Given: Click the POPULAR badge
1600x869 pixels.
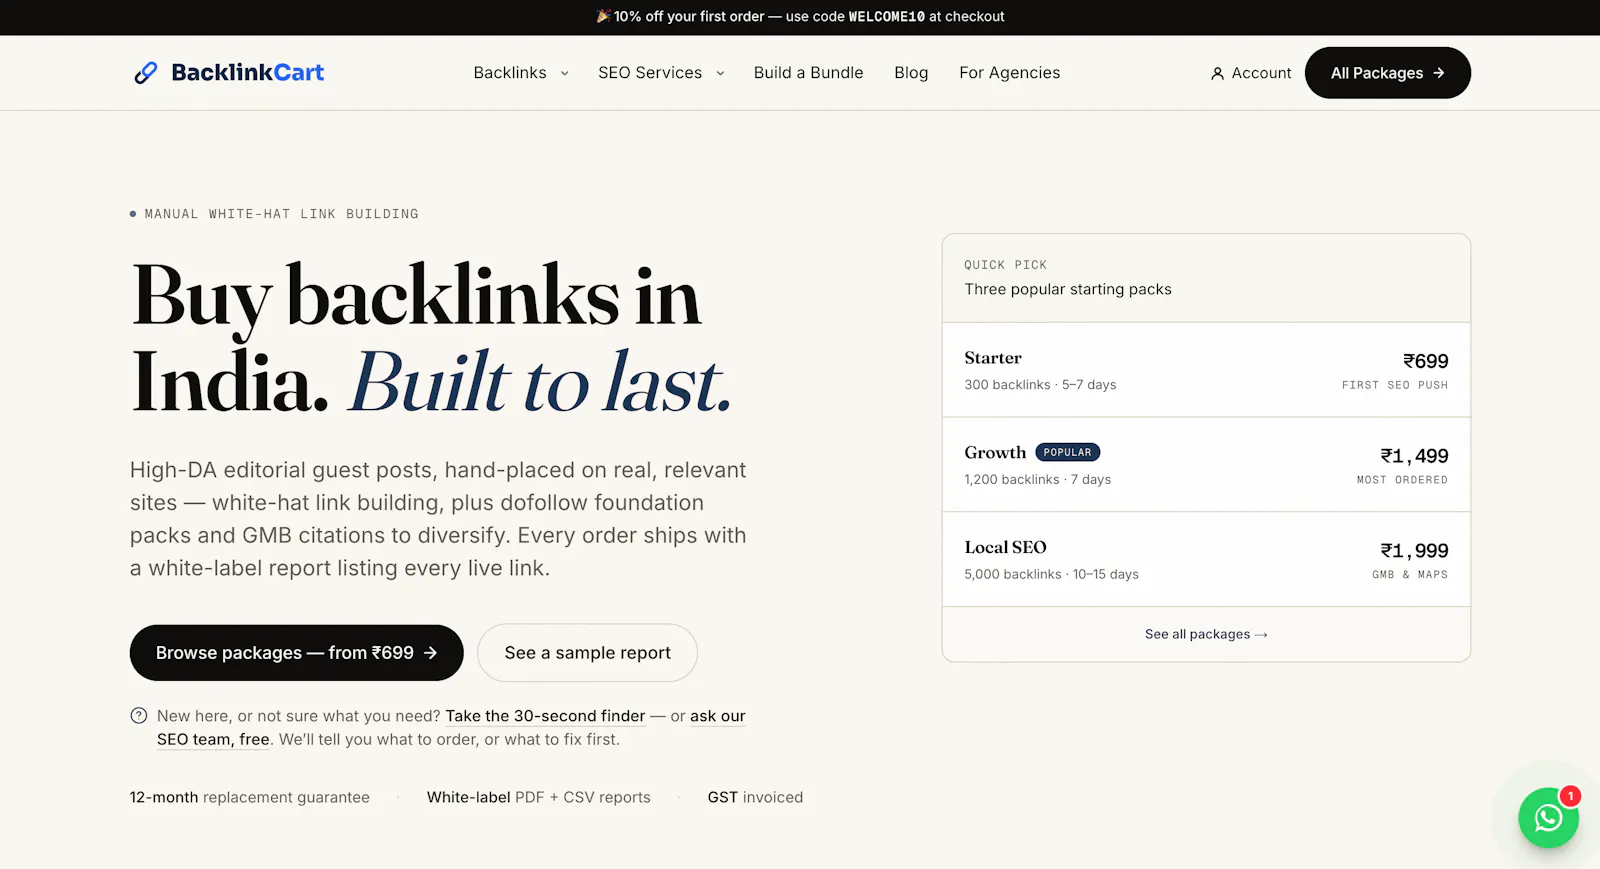Looking at the screenshot, I should 1068,453.
